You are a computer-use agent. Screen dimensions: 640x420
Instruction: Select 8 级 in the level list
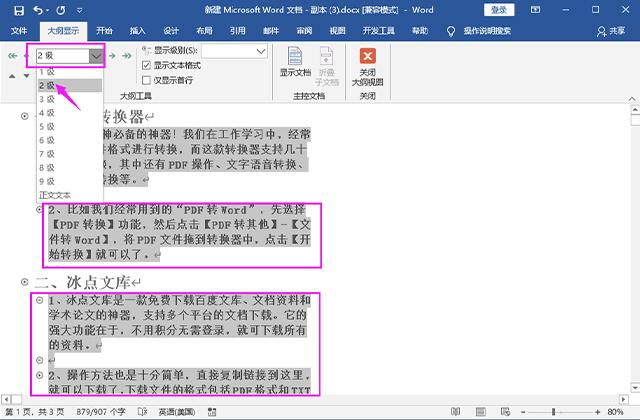(x=69, y=167)
